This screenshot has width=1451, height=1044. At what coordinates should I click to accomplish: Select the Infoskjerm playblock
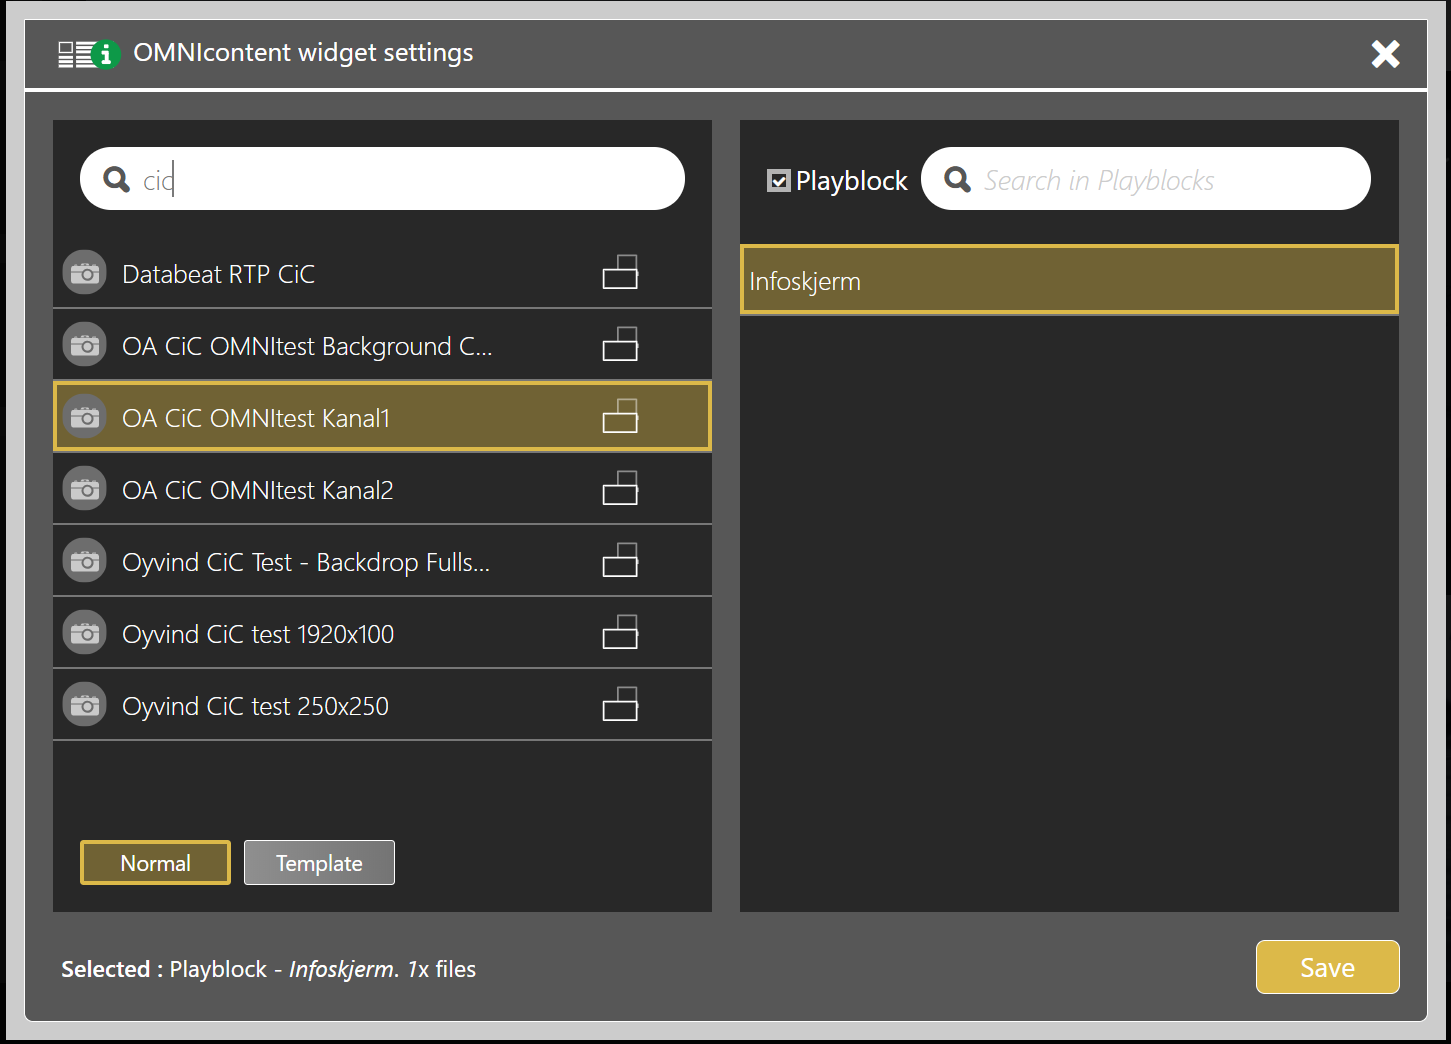tap(1069, 280)
